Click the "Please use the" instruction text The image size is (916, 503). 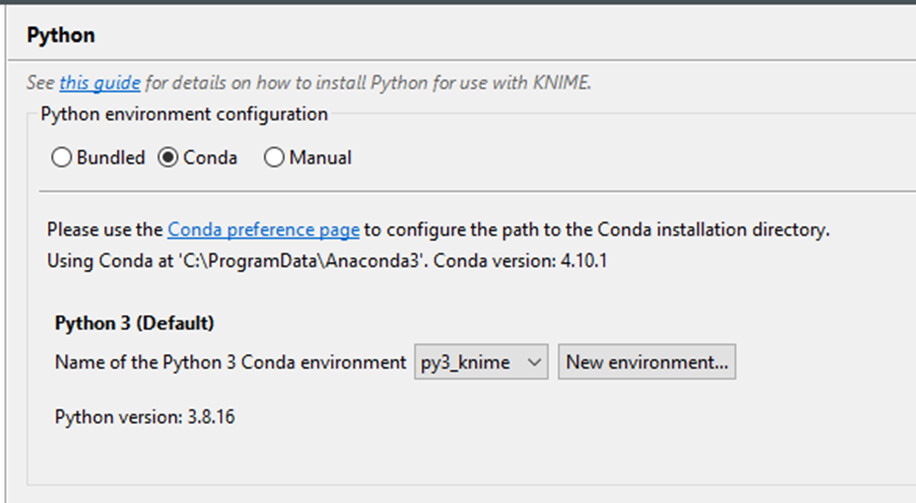pos(104,230)
